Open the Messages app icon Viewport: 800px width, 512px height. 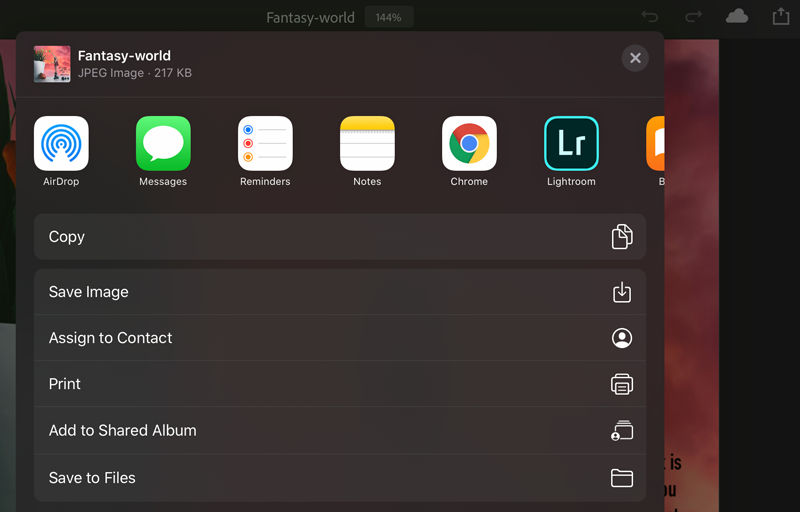pos(163,143)
